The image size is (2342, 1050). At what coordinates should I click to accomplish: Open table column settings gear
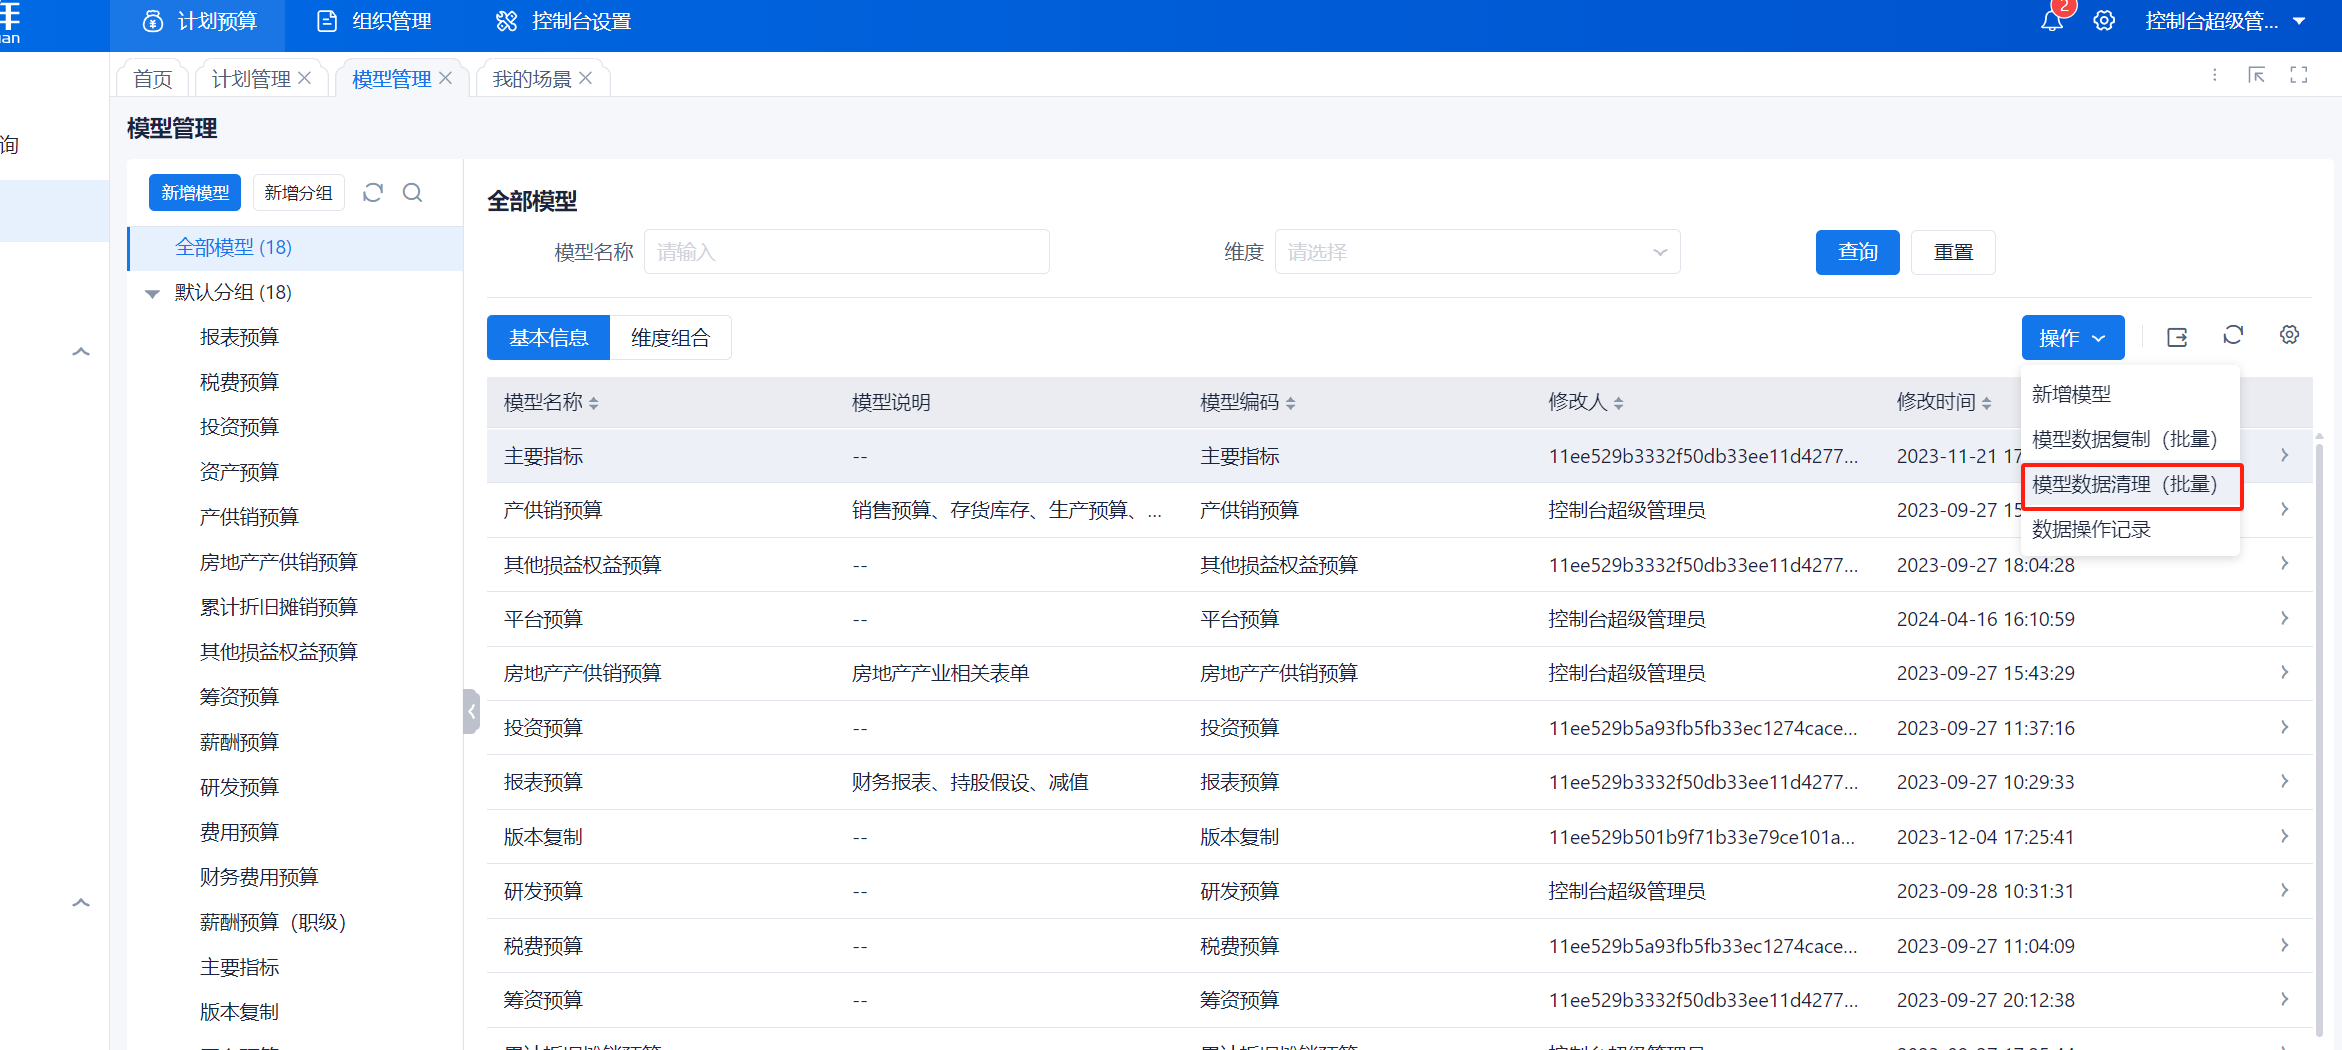tap(2289, 336)
